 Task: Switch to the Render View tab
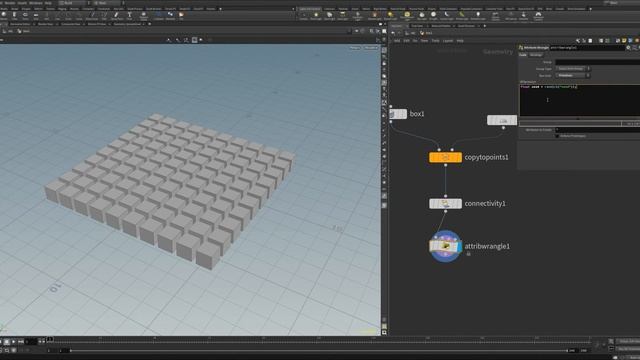45,24
